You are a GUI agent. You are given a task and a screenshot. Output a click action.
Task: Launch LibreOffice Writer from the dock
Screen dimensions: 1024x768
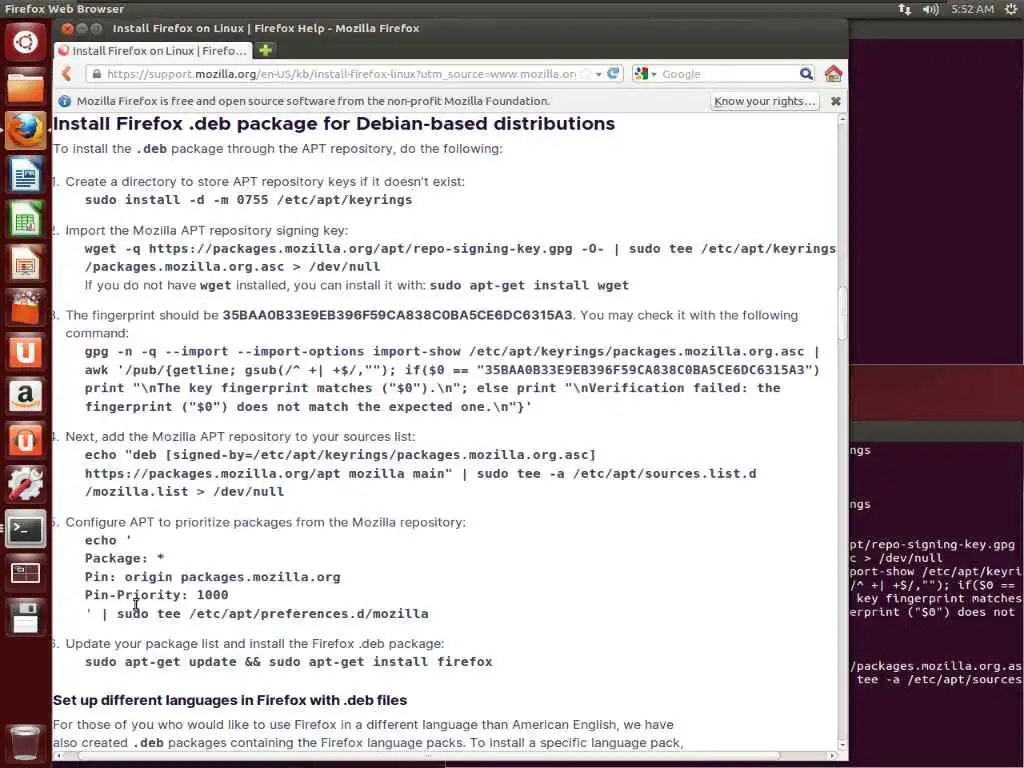click(25, 175)
